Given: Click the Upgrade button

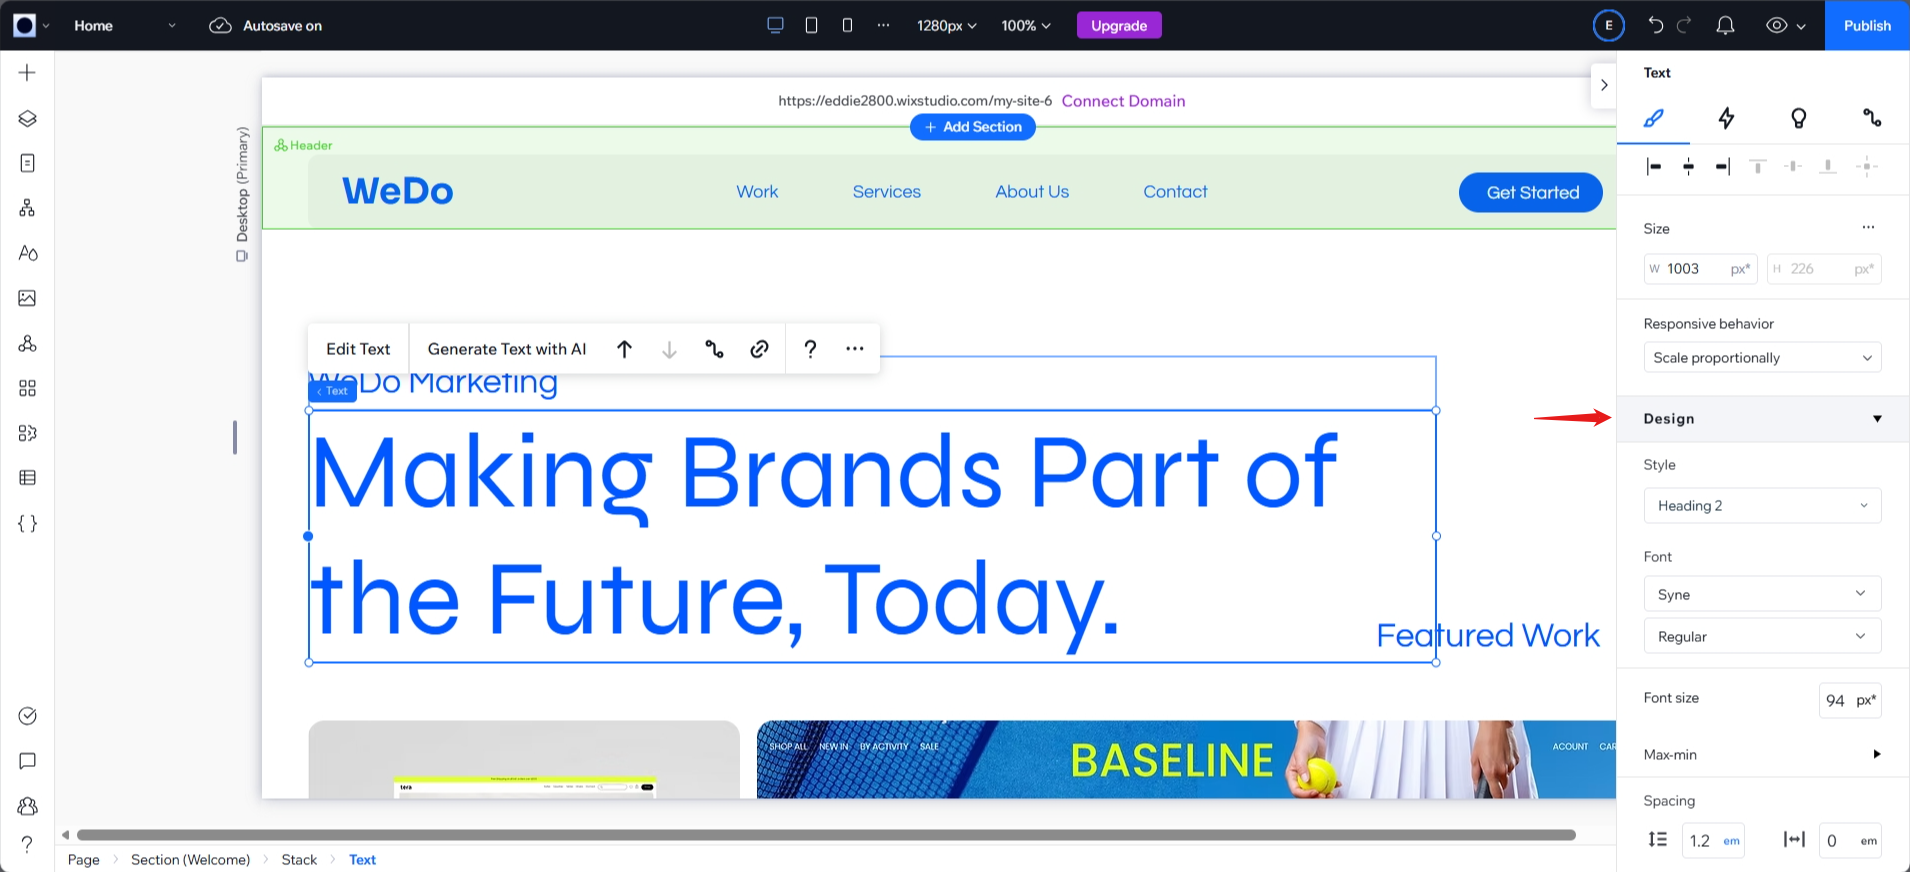Looking at the screenshot, I should tap(1119, 25).
